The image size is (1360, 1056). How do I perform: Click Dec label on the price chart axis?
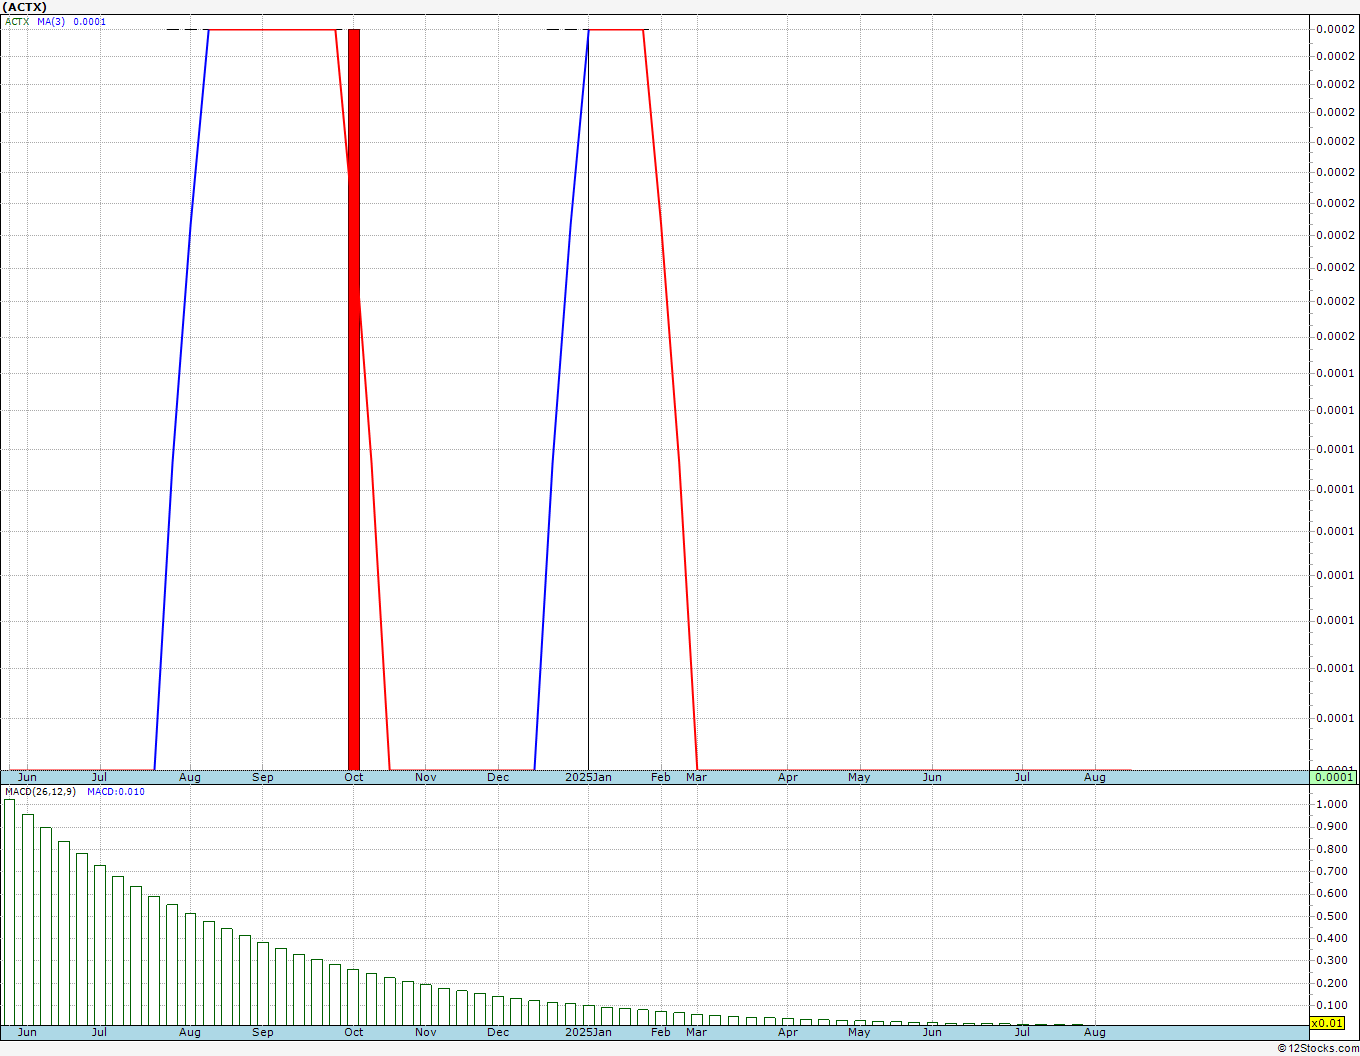(x=498, y=777)
